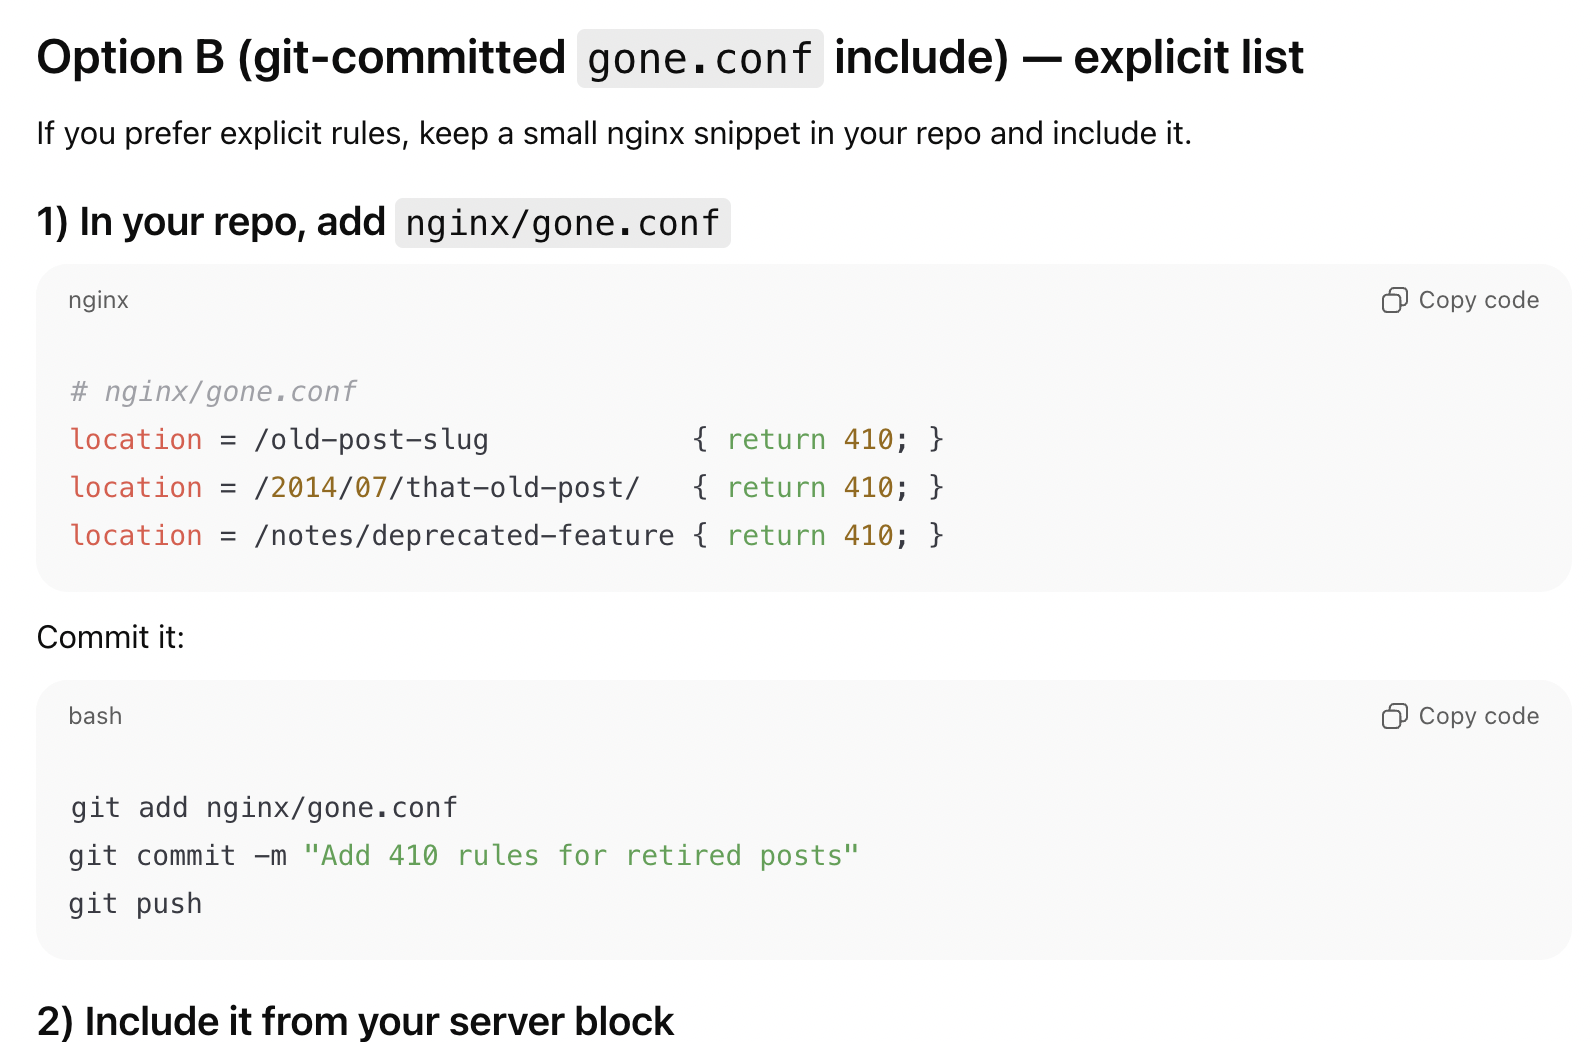Click the nginx/gone.conf inline code in subheading

tap(562, 223)
